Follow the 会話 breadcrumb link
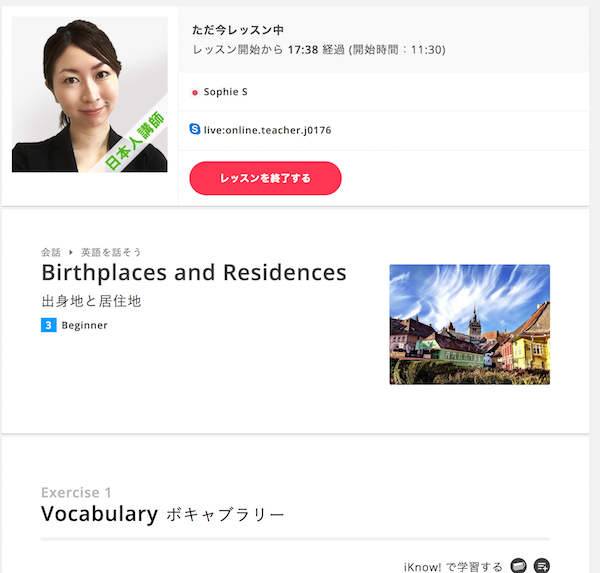 51,252
